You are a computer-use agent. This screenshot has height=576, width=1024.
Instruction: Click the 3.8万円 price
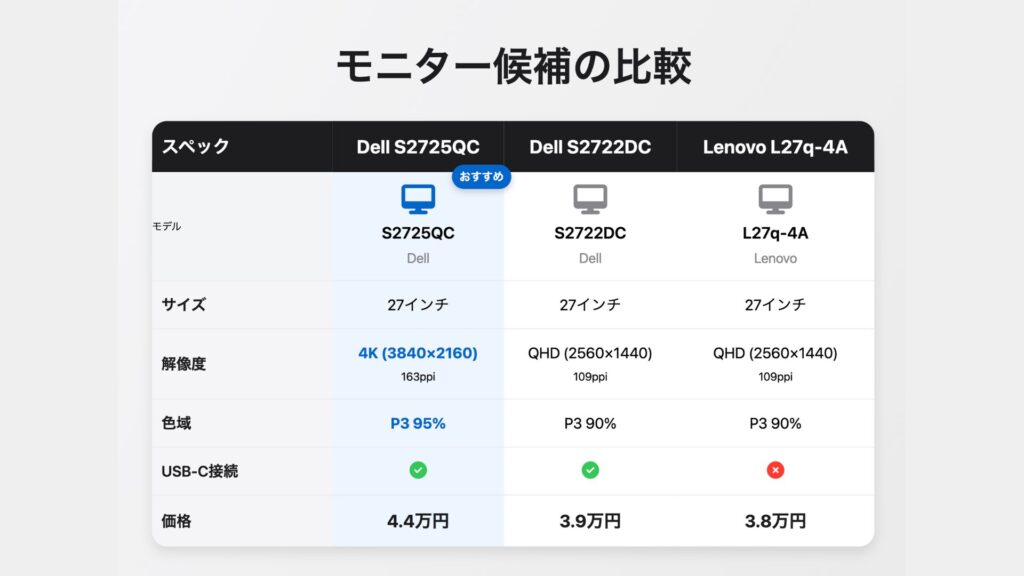click(775, 521)
